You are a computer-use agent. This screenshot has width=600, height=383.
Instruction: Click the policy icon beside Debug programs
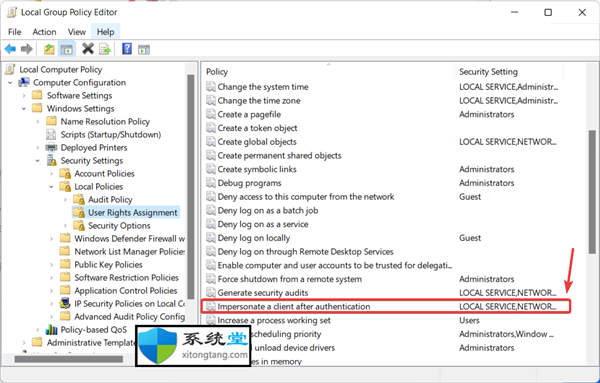(x=211, y=183)
